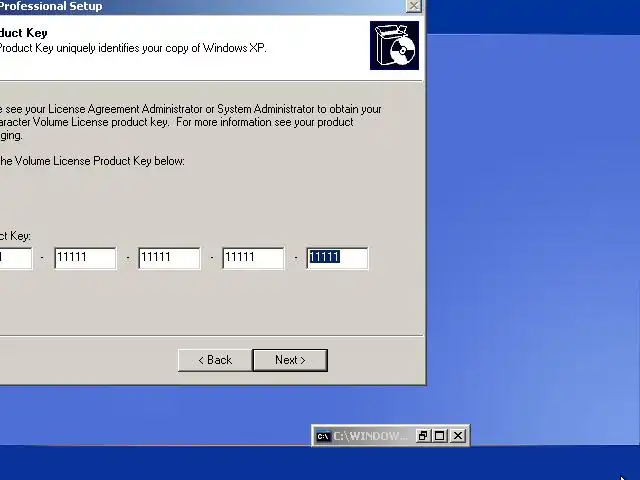Select the fourth product key segment box
The image size is (640, 480).
[253, 258]
